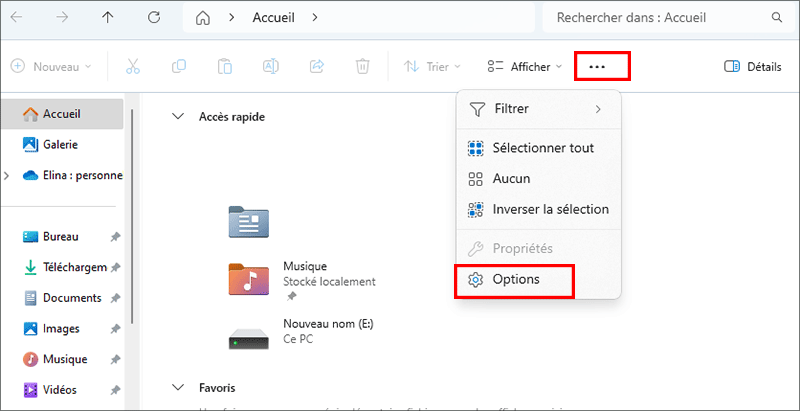Open the Afficher view dropdown

525,67
